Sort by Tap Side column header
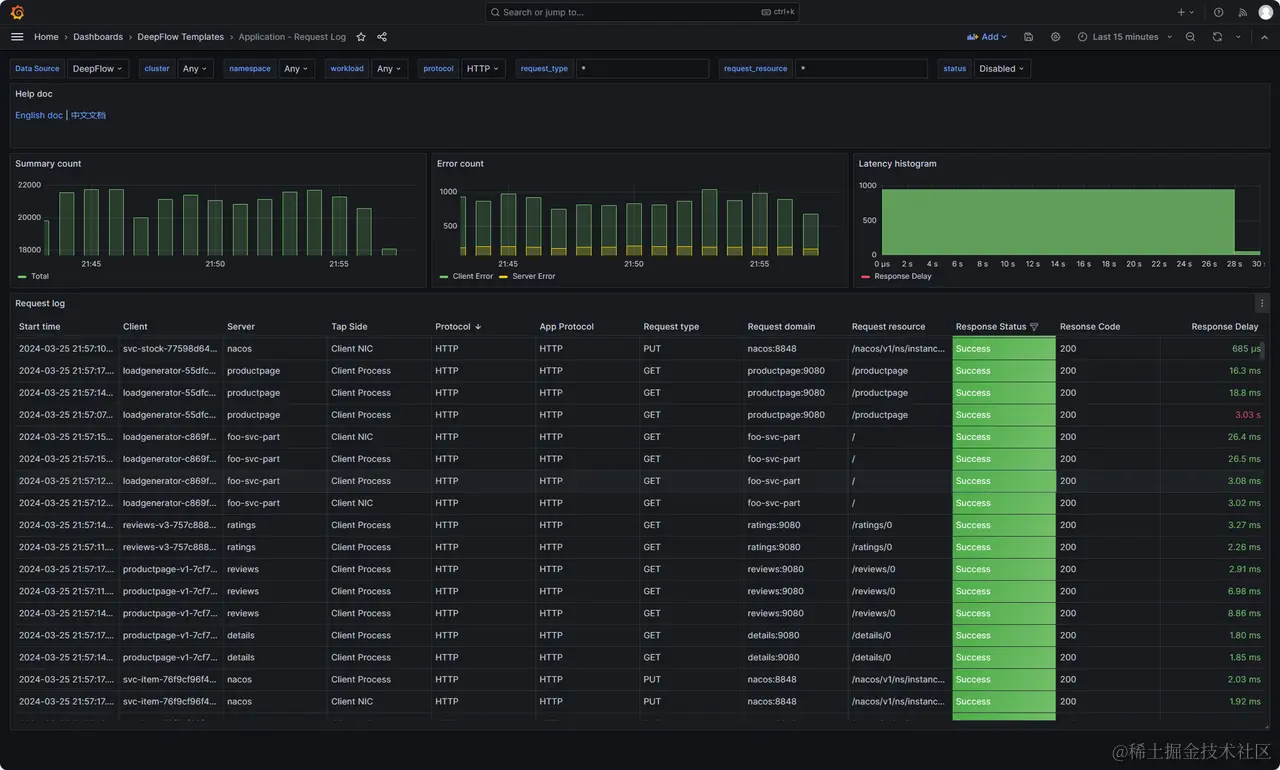 point(349,327)
